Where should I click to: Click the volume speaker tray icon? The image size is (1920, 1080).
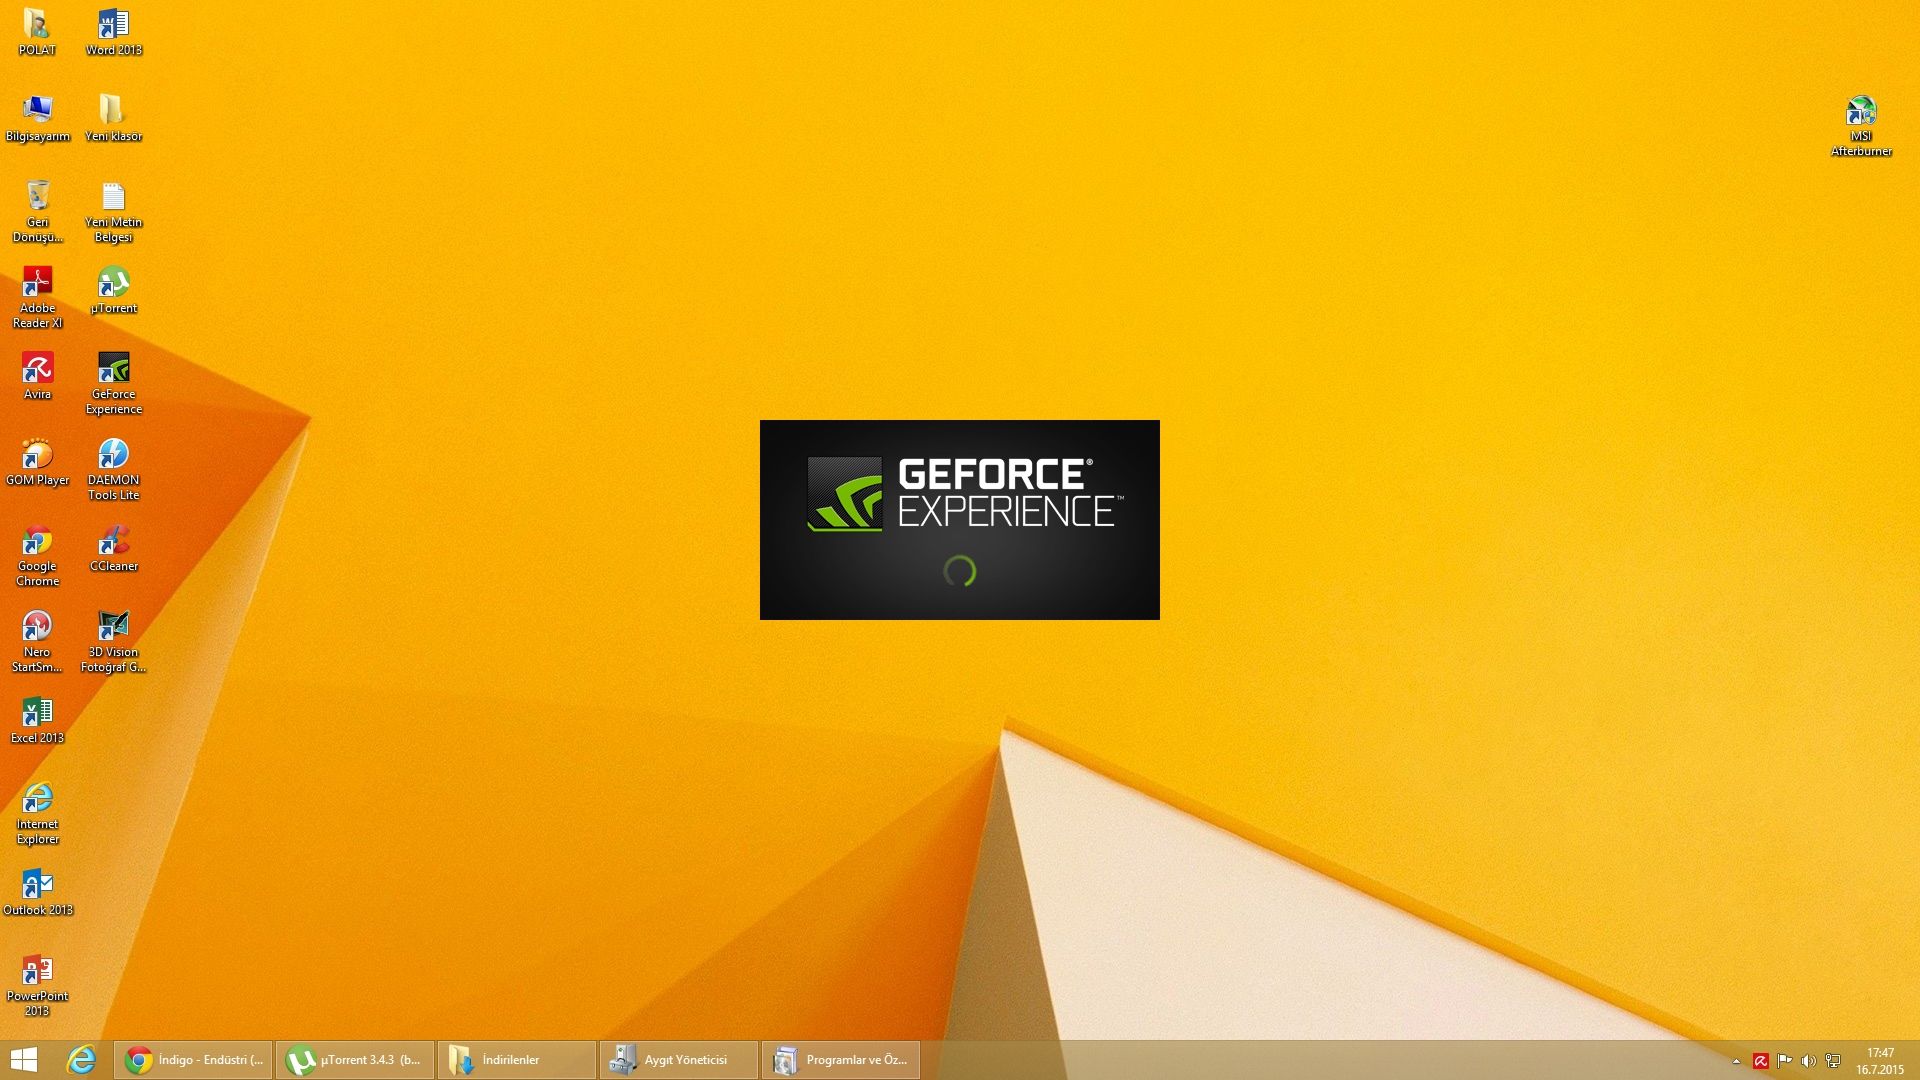tap(1808, 1061)
